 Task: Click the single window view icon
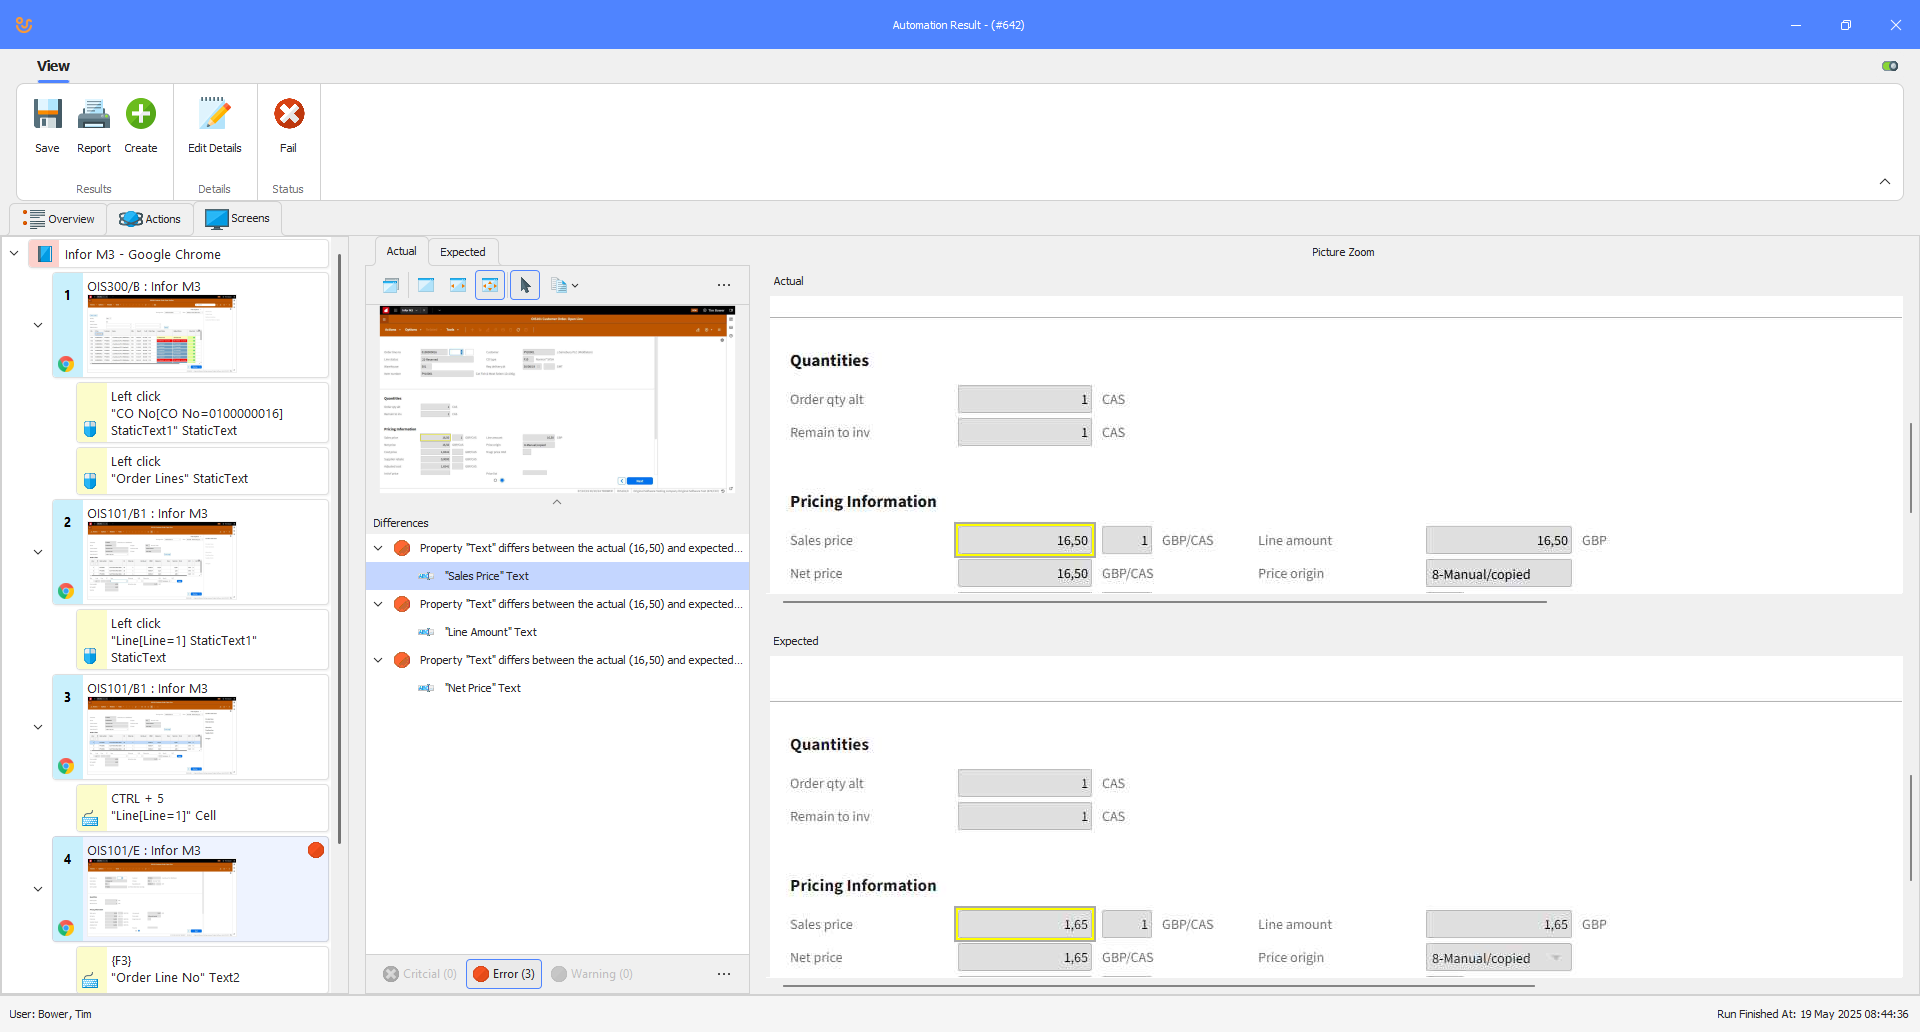coord(426,285)
